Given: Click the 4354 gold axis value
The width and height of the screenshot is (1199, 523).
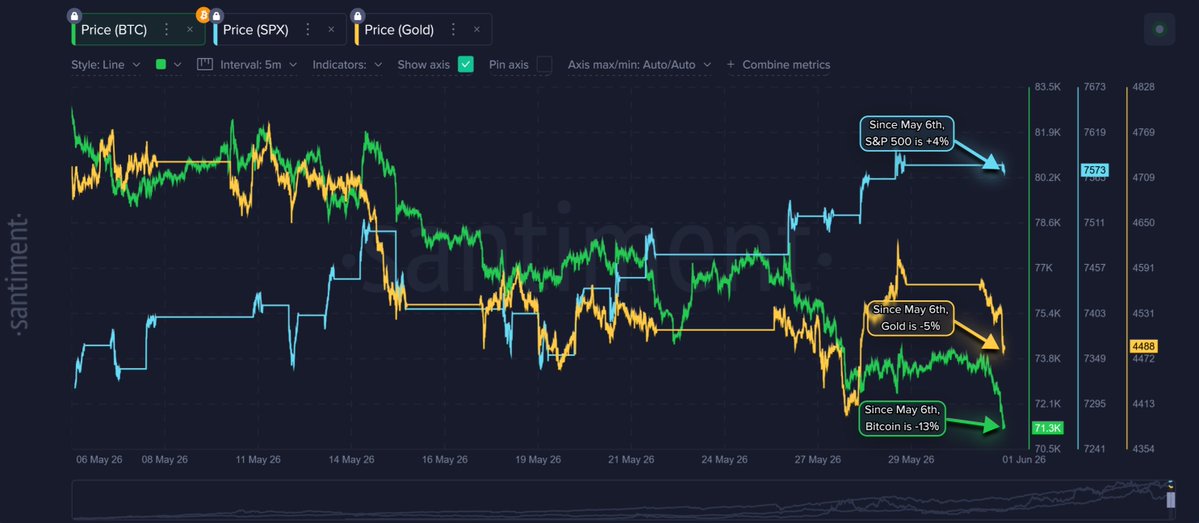Looking at the screenshot, I should [x=1144, y=449].
